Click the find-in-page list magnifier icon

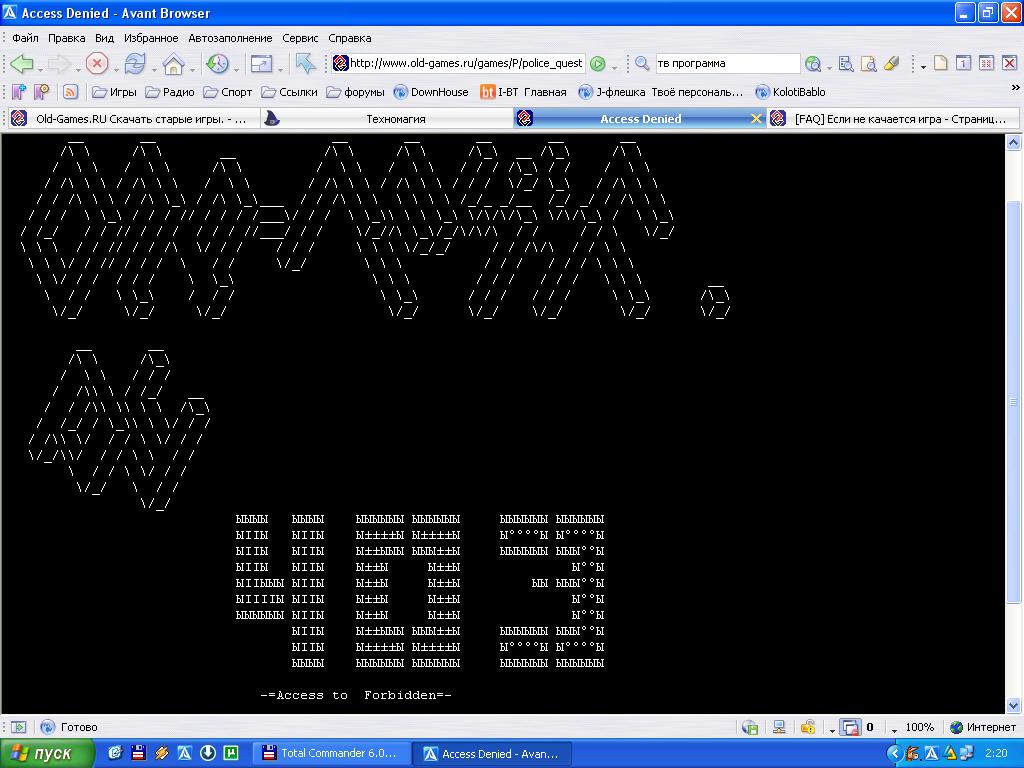pyautogui.click(x=846, y=63)
